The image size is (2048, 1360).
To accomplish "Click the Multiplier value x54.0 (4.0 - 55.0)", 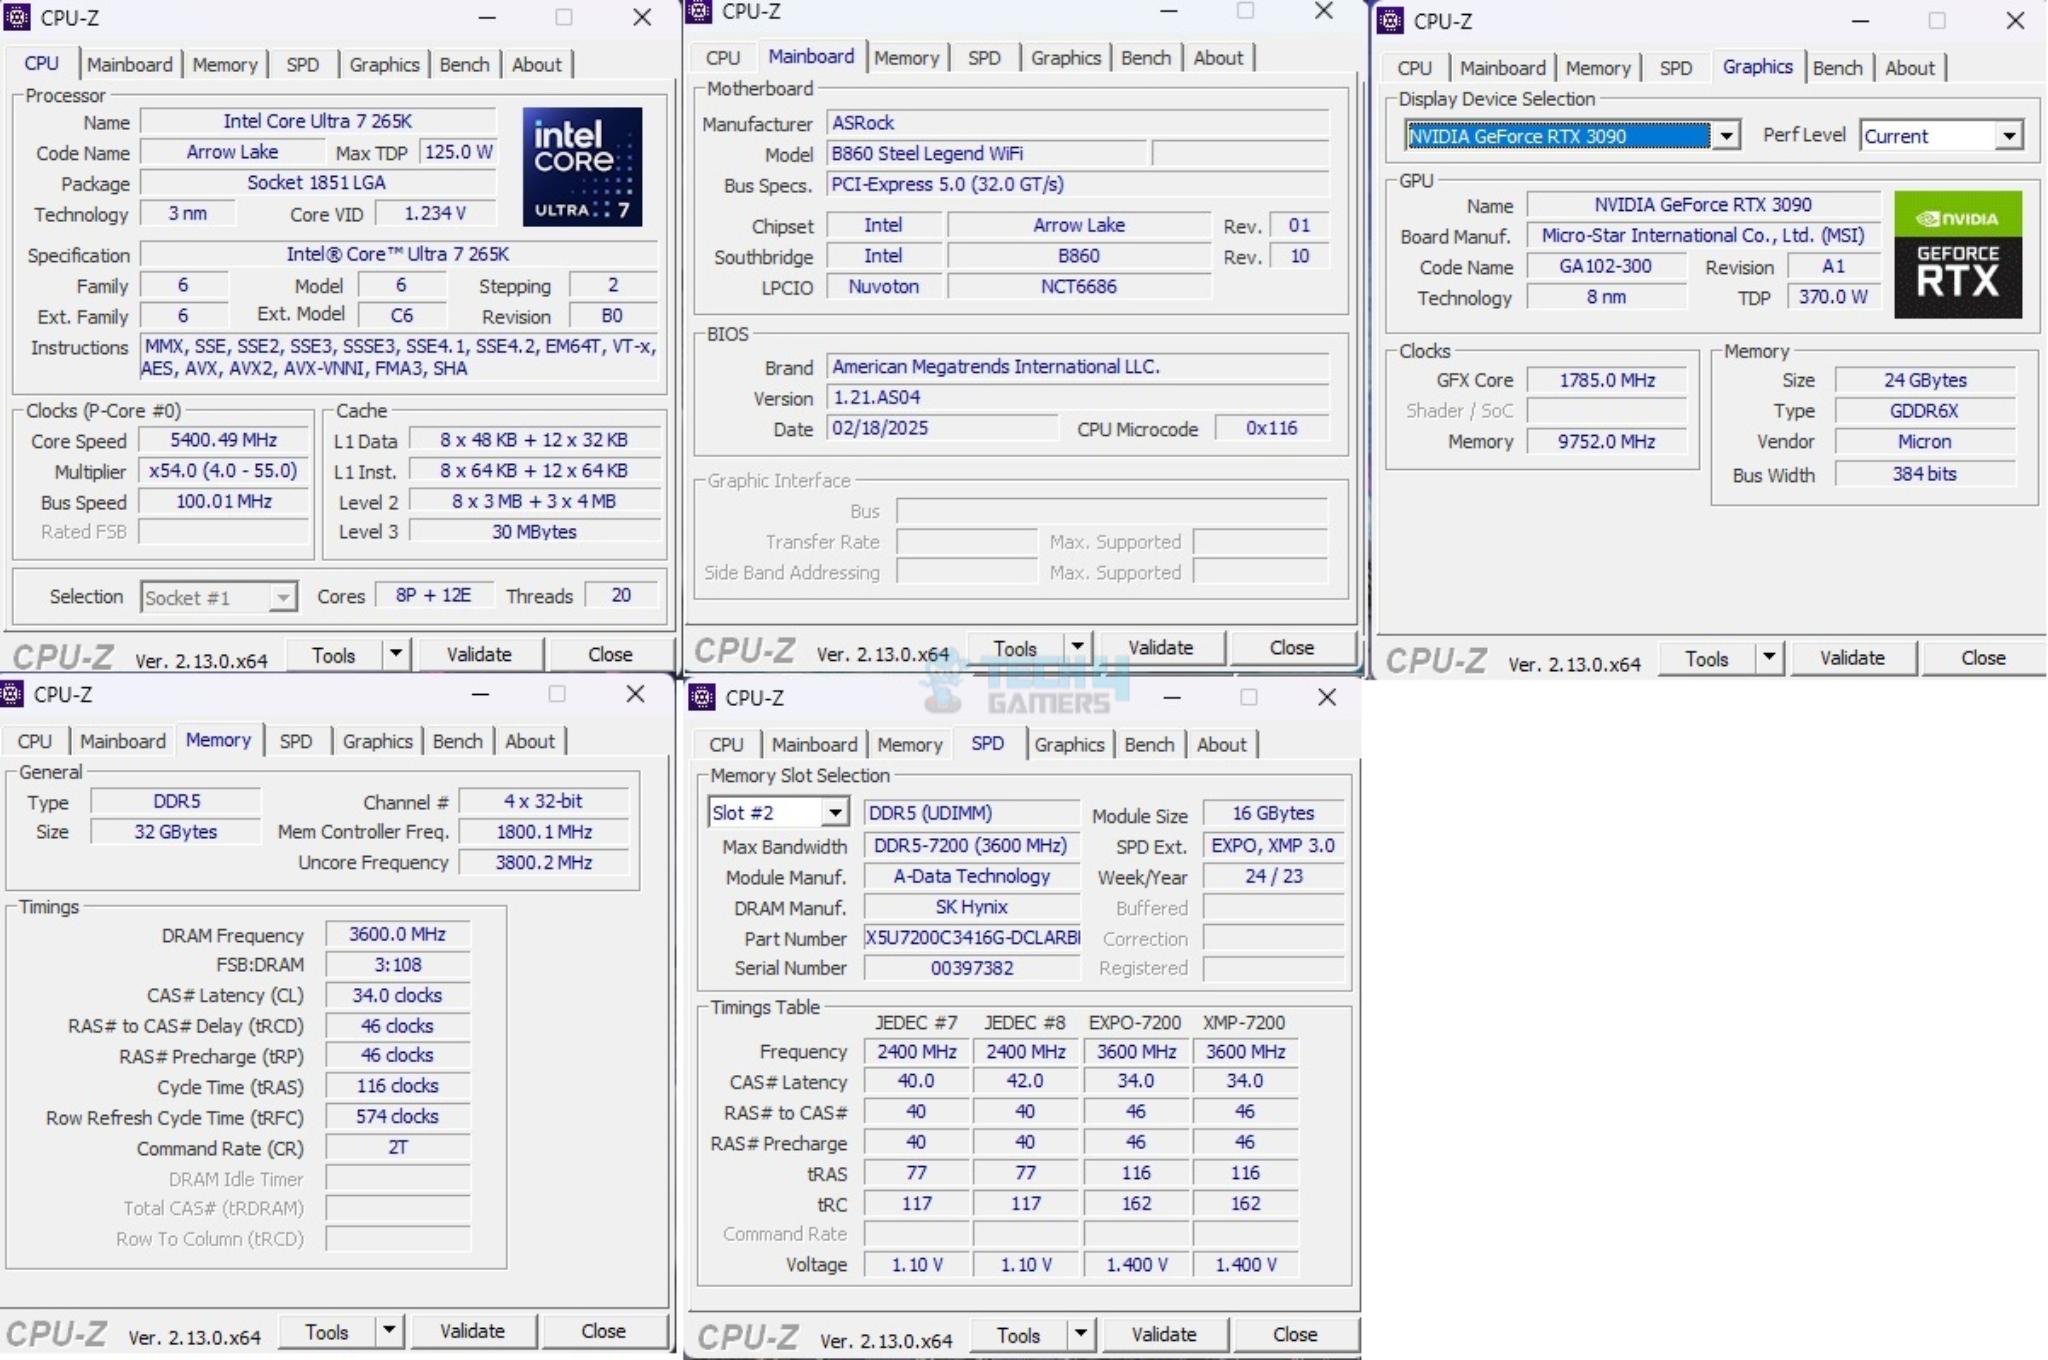I will (x=223, y=471).
